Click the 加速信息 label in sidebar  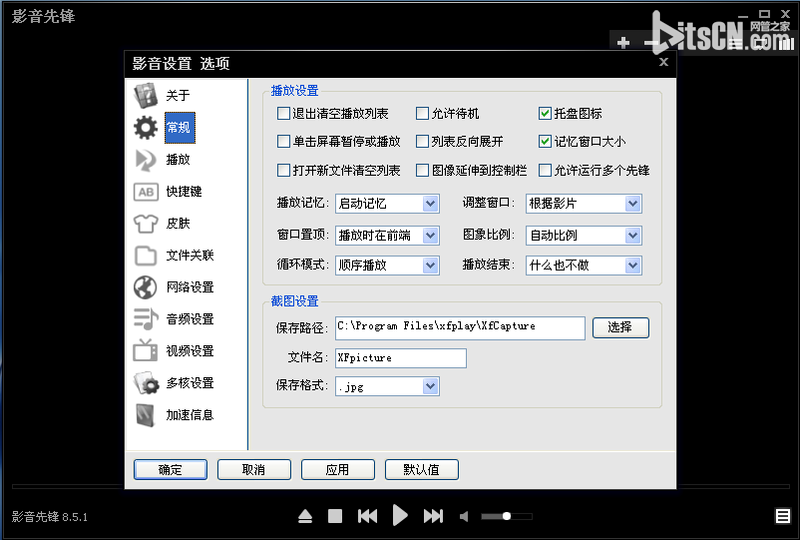[x=190, y=415]
